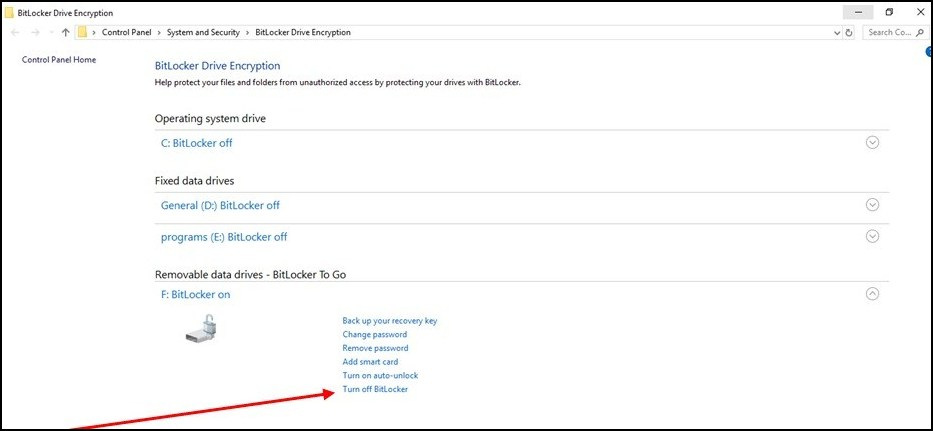Click Back up your recovery key

pos(390,320)
